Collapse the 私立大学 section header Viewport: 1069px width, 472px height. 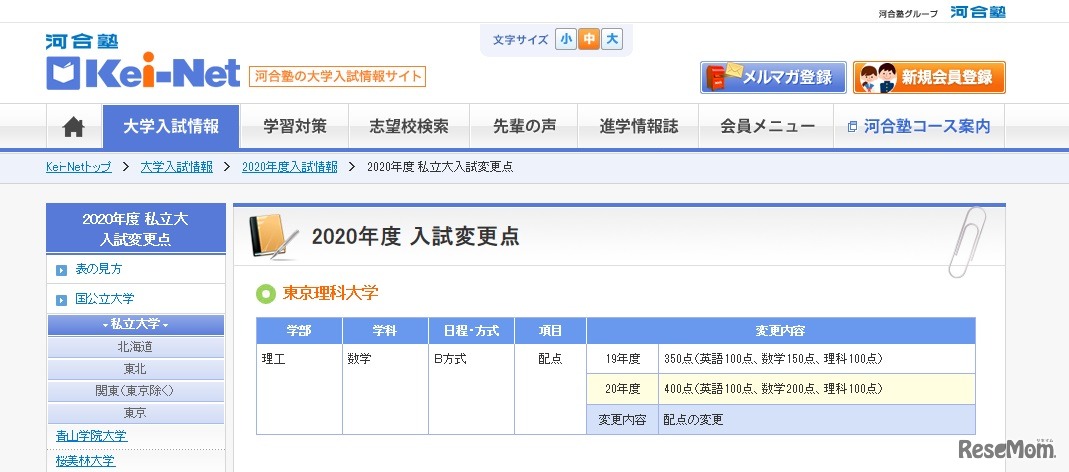(136, 325)
